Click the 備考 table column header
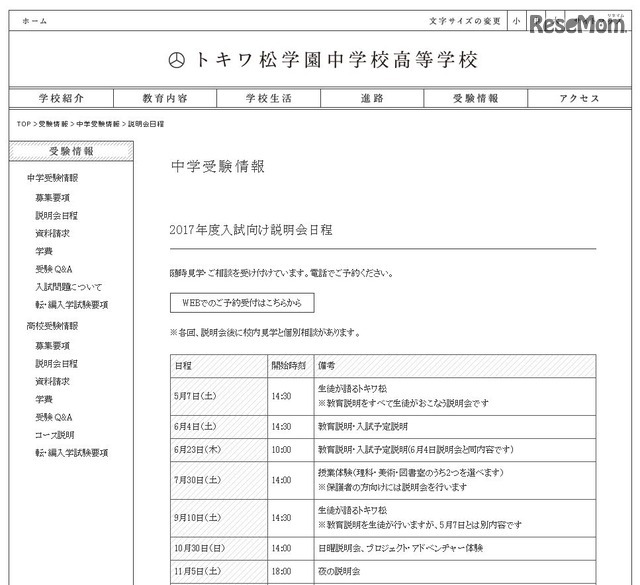Screen dimensions: 640x585 455,366
